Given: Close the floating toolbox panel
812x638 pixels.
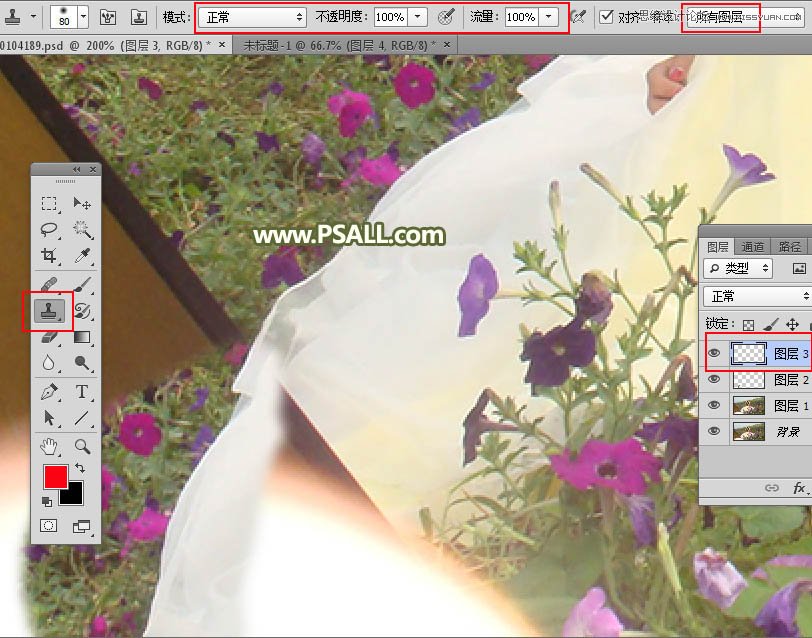Looking at the screenshot, I should point(93,170).
